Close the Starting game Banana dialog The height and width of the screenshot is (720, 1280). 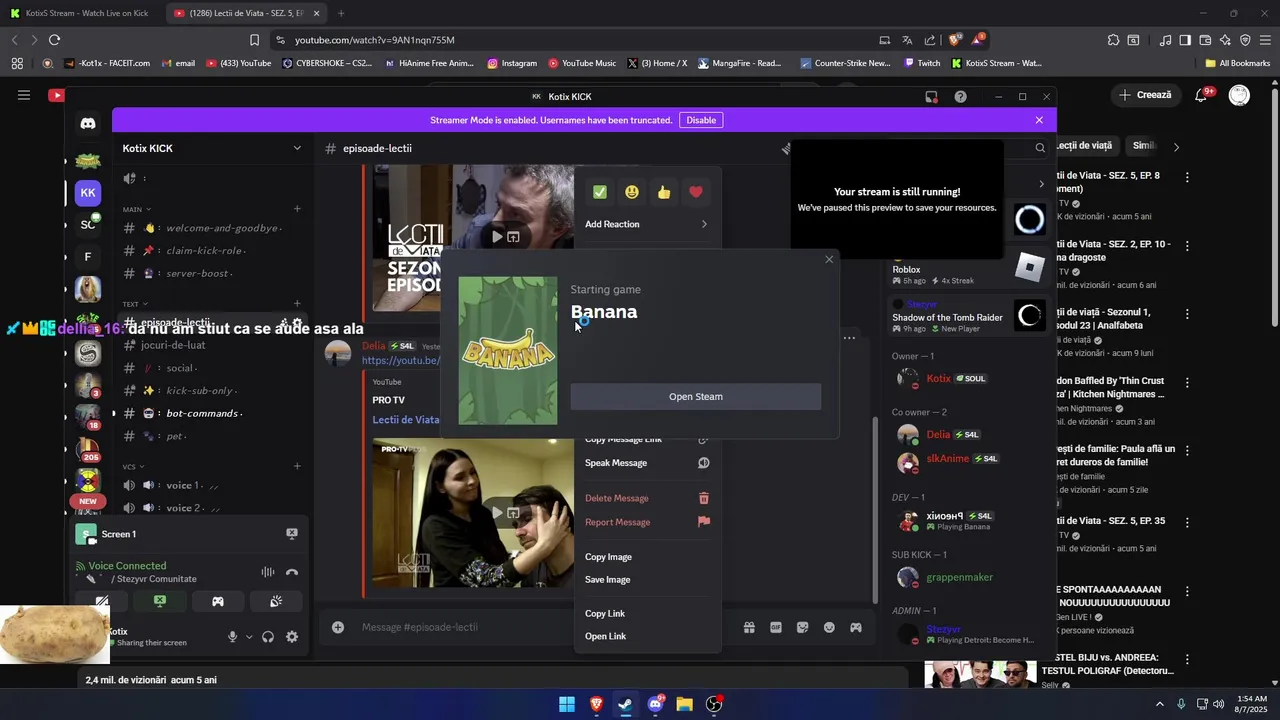pos(829,260)
